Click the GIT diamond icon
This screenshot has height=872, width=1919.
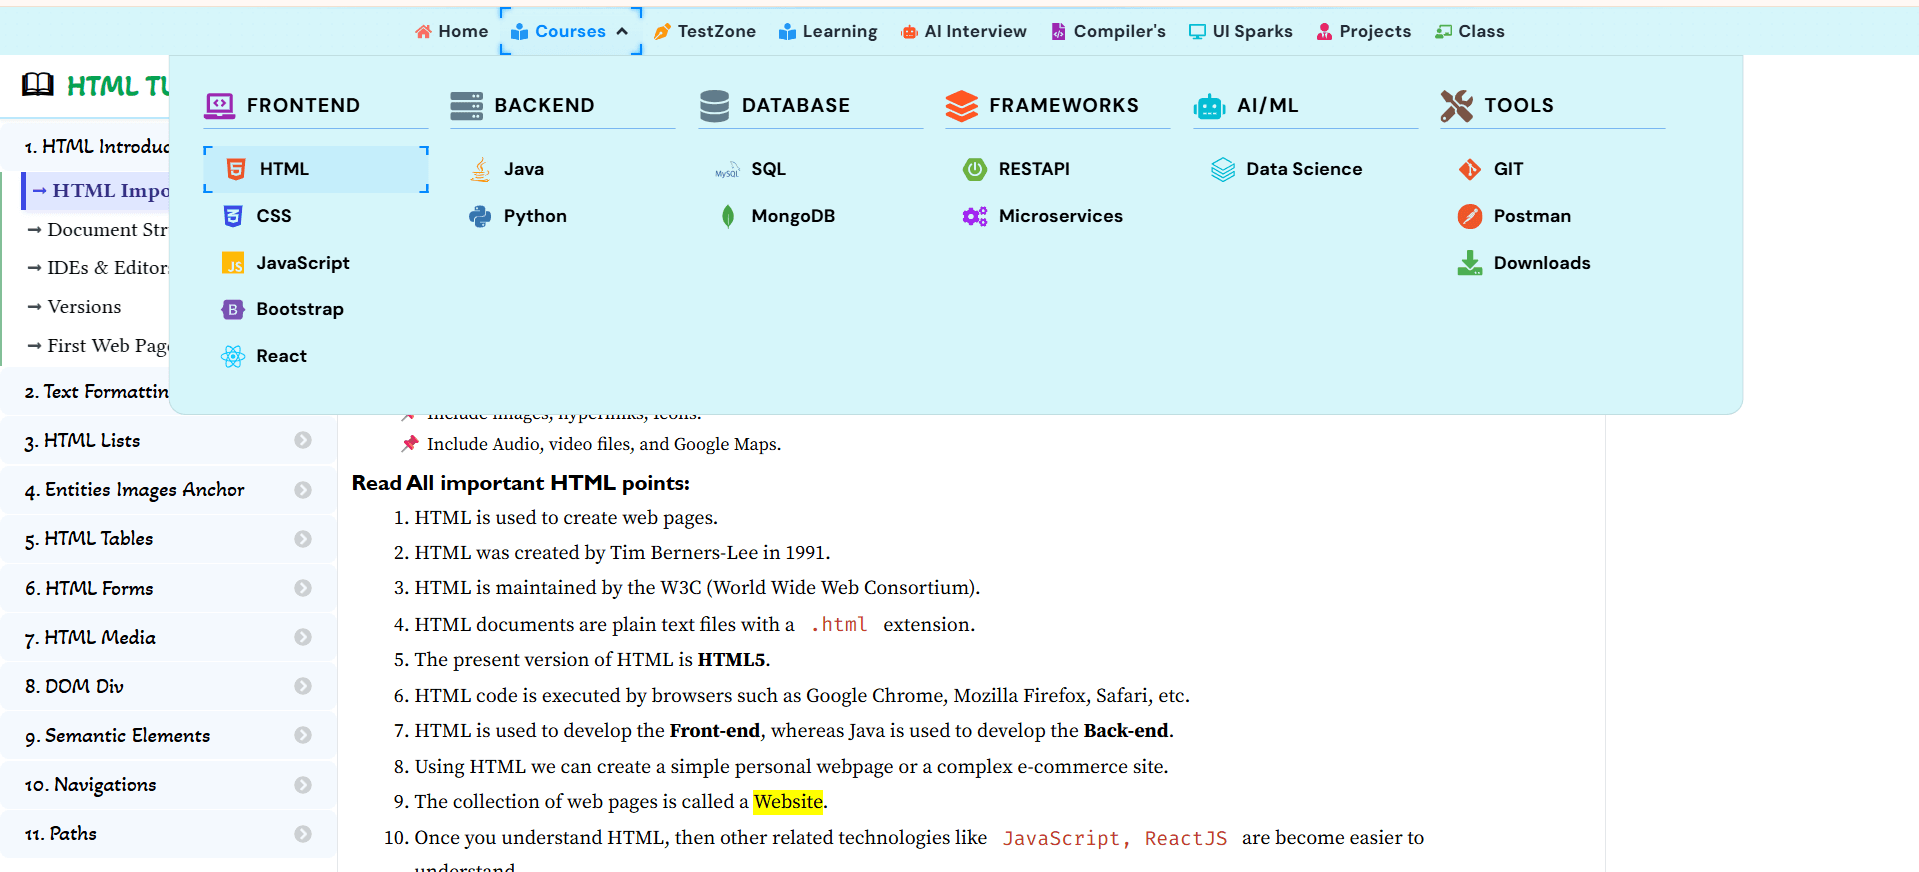[x=1470, y=169]
